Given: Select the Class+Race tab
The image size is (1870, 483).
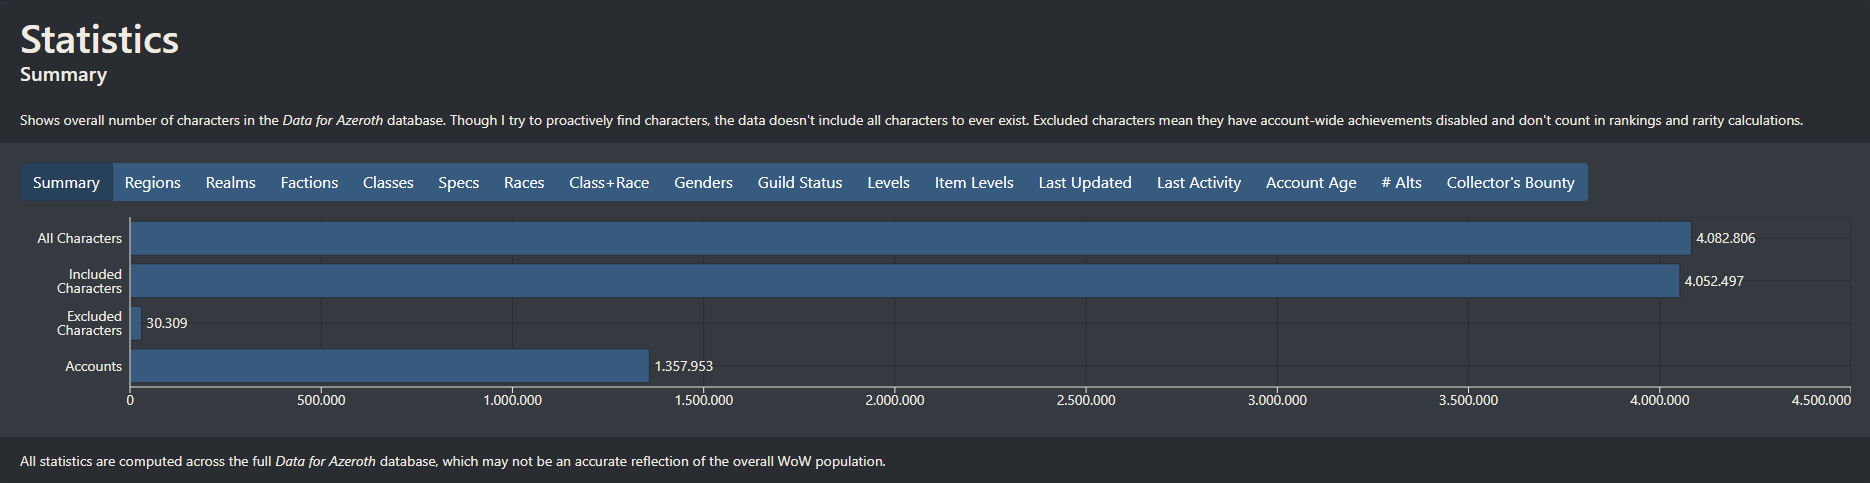Looking at the screenshot, I should point(609,182).
